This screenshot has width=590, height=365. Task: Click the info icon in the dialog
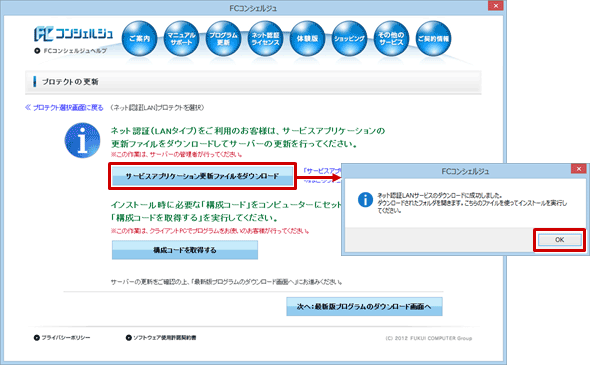(365, 199)
